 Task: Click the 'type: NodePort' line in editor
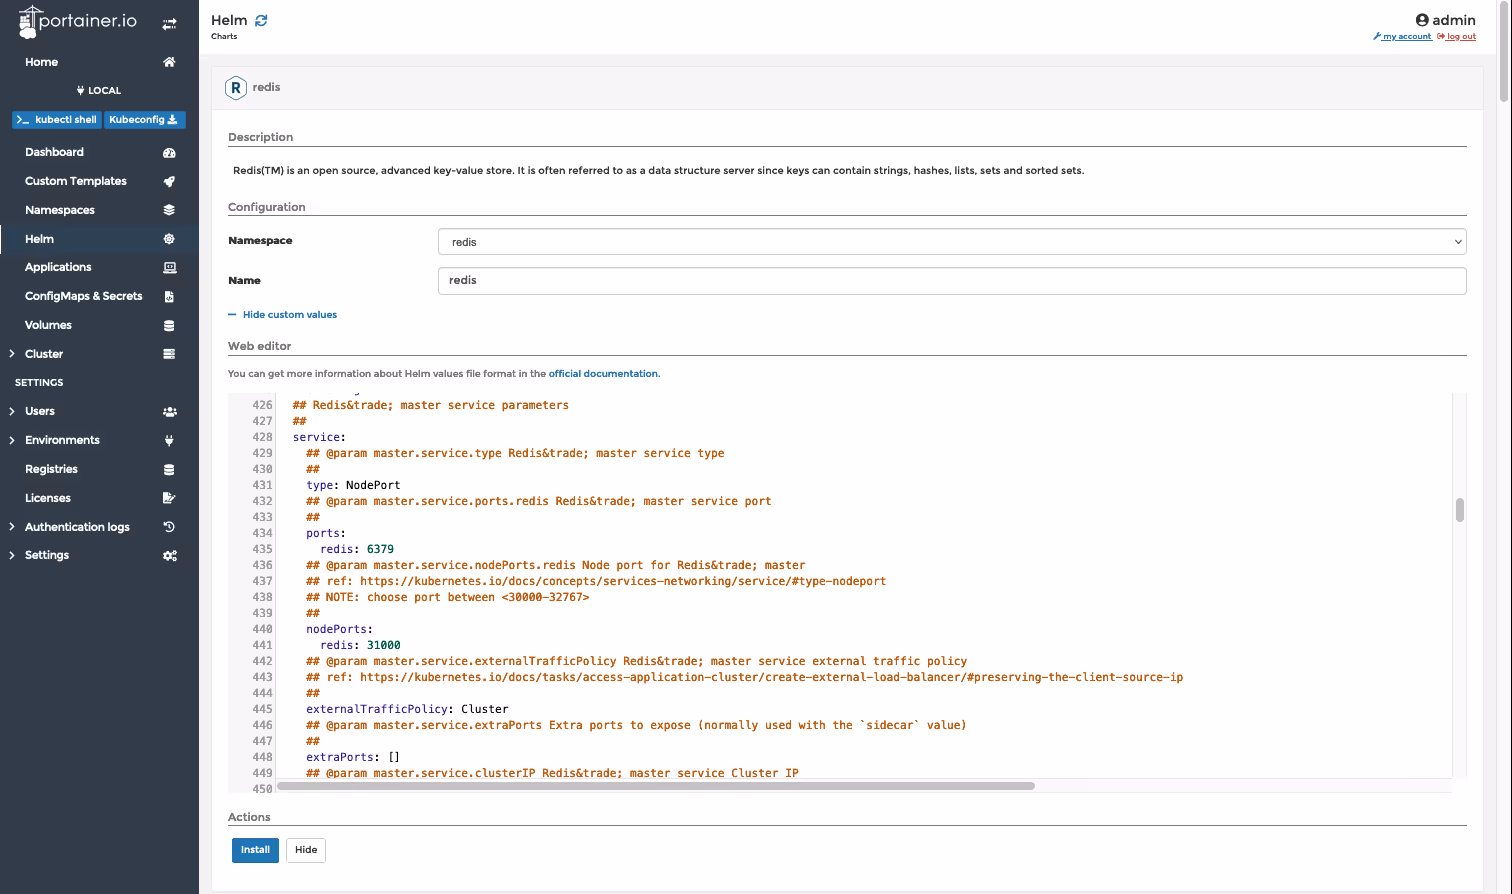(x=353, y=485)
